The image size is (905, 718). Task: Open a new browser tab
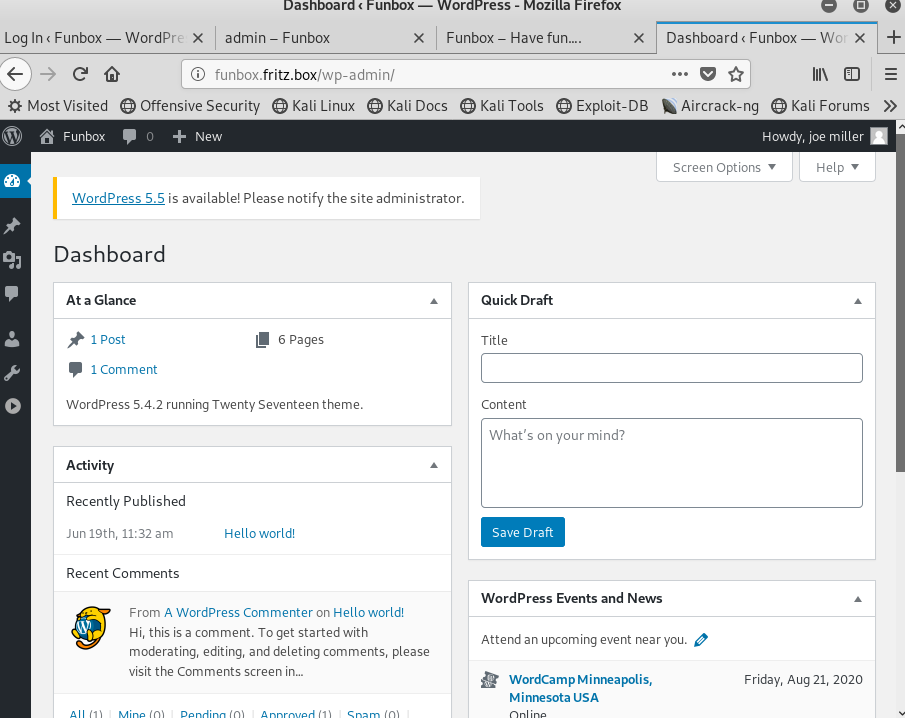click(893, 38)
